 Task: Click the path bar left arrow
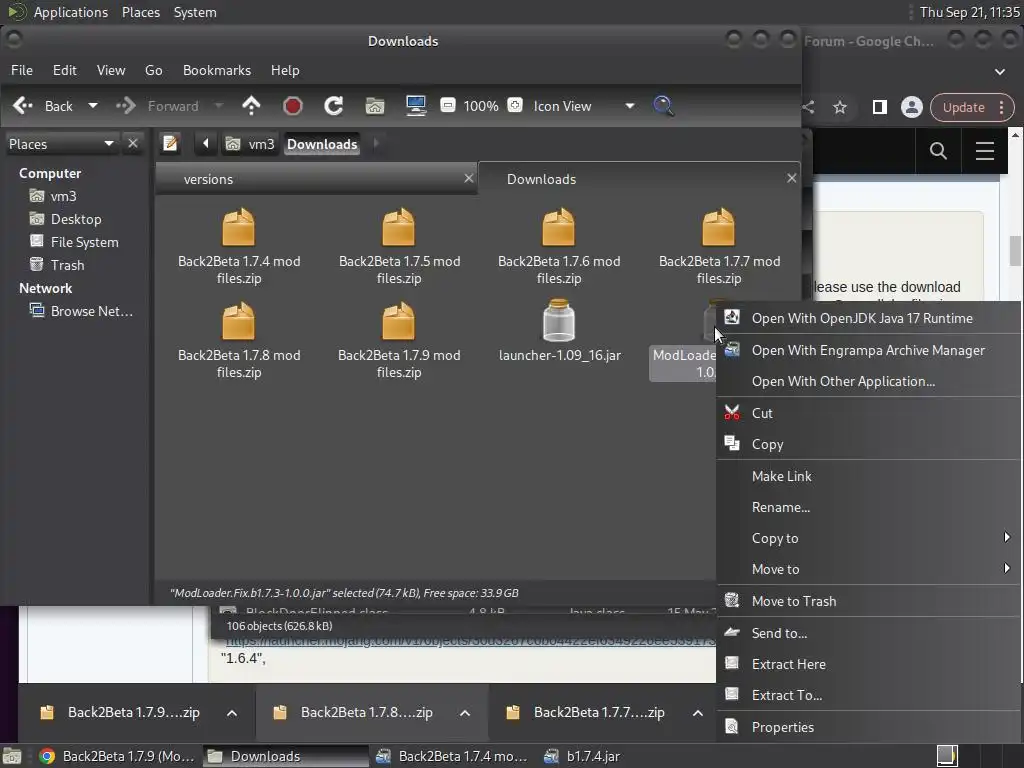(206, 143)
